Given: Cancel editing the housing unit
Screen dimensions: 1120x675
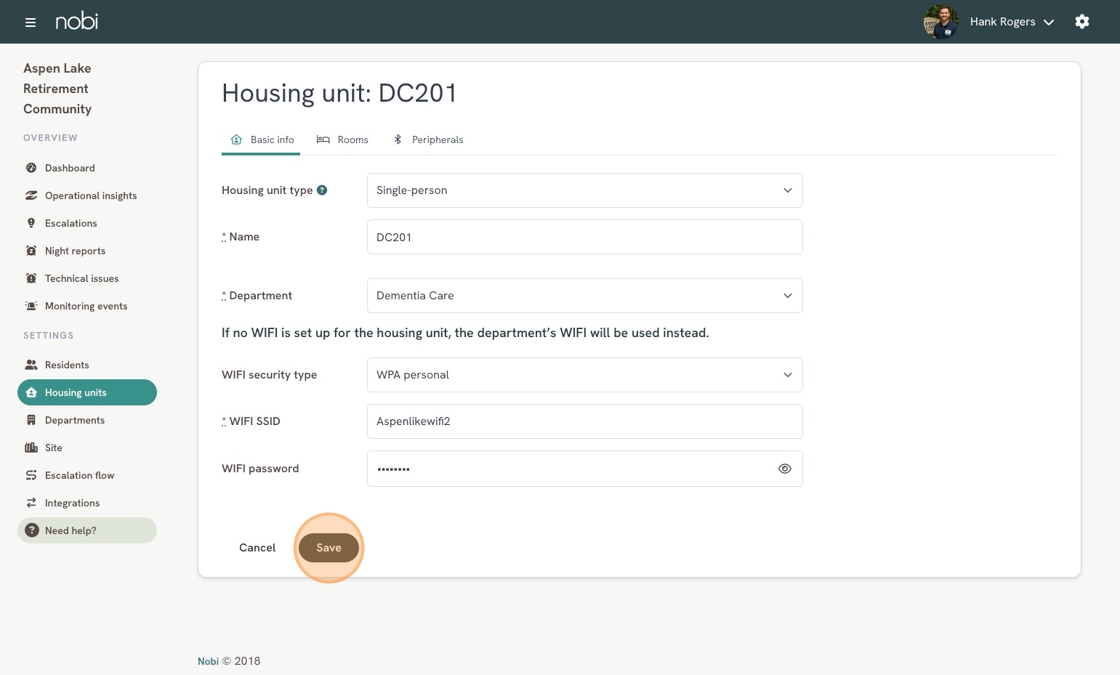Looking at the screenshot, I should 257,548.
